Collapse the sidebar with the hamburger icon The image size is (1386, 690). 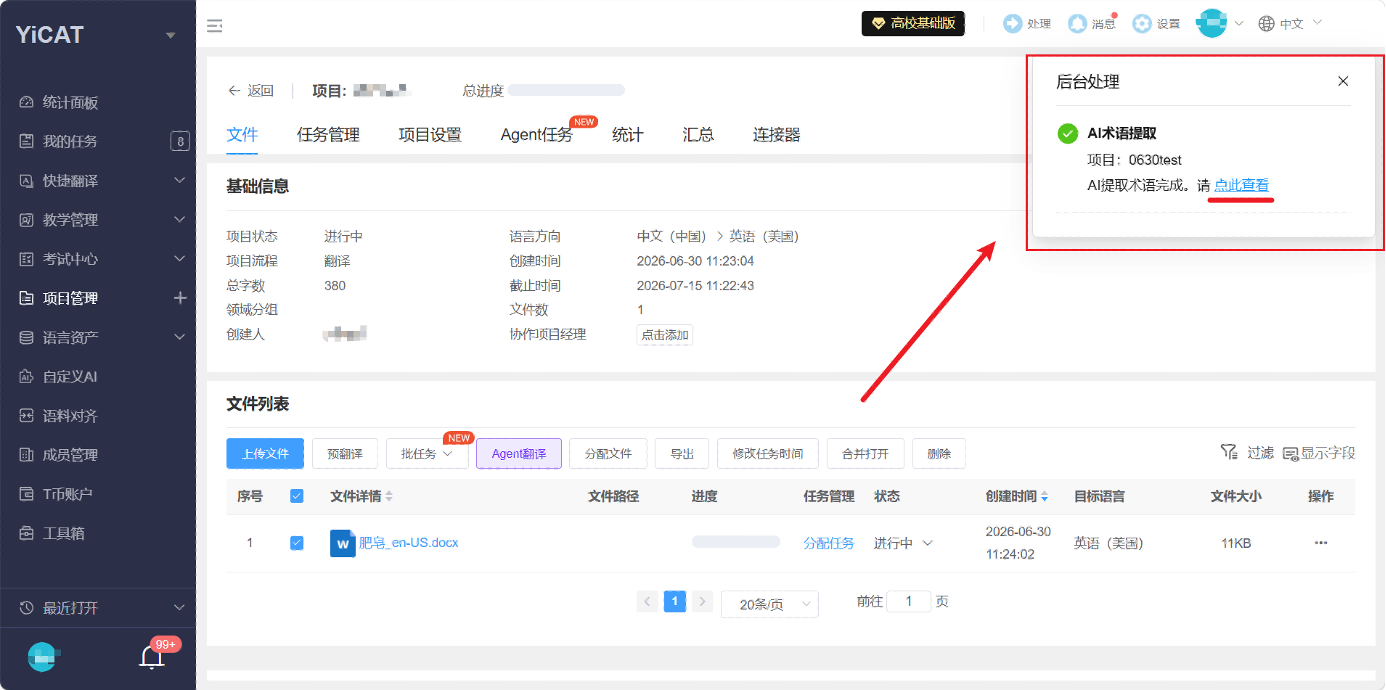click(x=214, y=26)
